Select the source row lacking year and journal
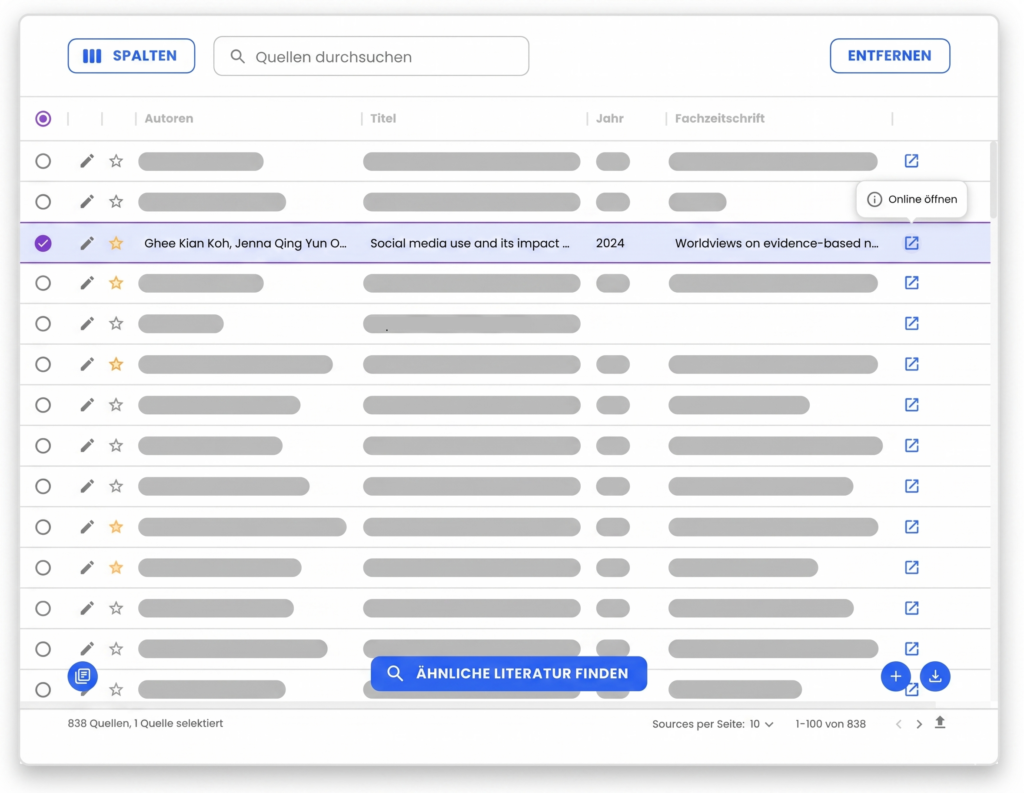 point(43,323)
